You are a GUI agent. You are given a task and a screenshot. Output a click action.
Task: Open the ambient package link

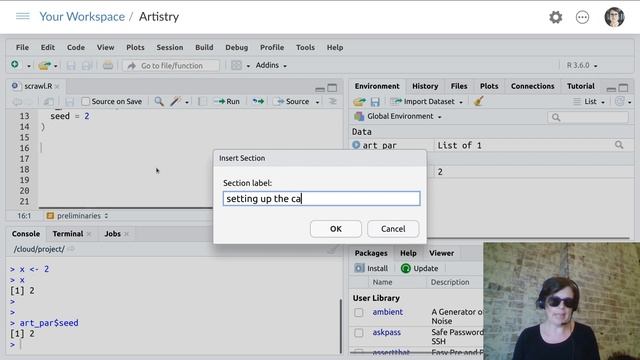coord(387,312)
